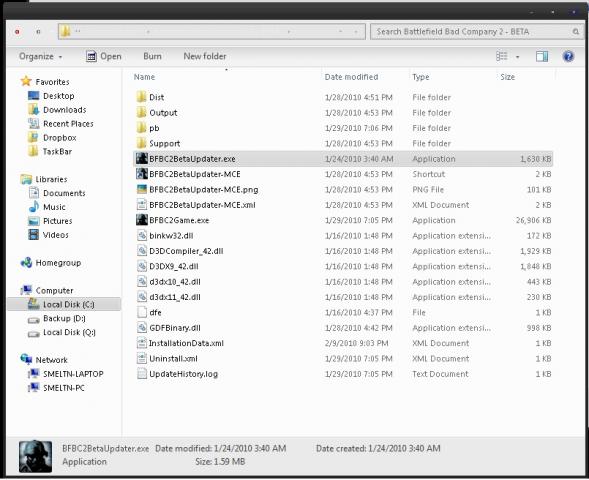Image resolution: width=589 pixels, height=480 pixels.
Task: Click the change view icon
Action: [501, 56]
